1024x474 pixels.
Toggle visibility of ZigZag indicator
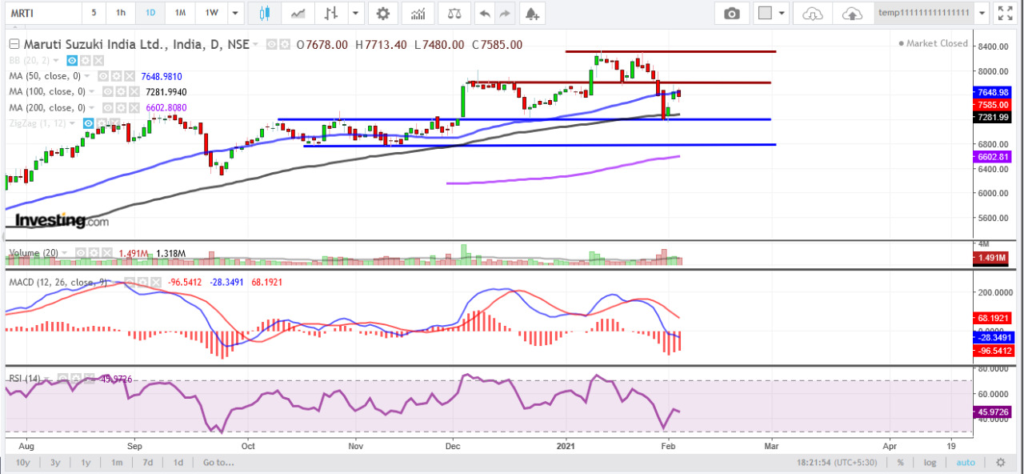88,123
